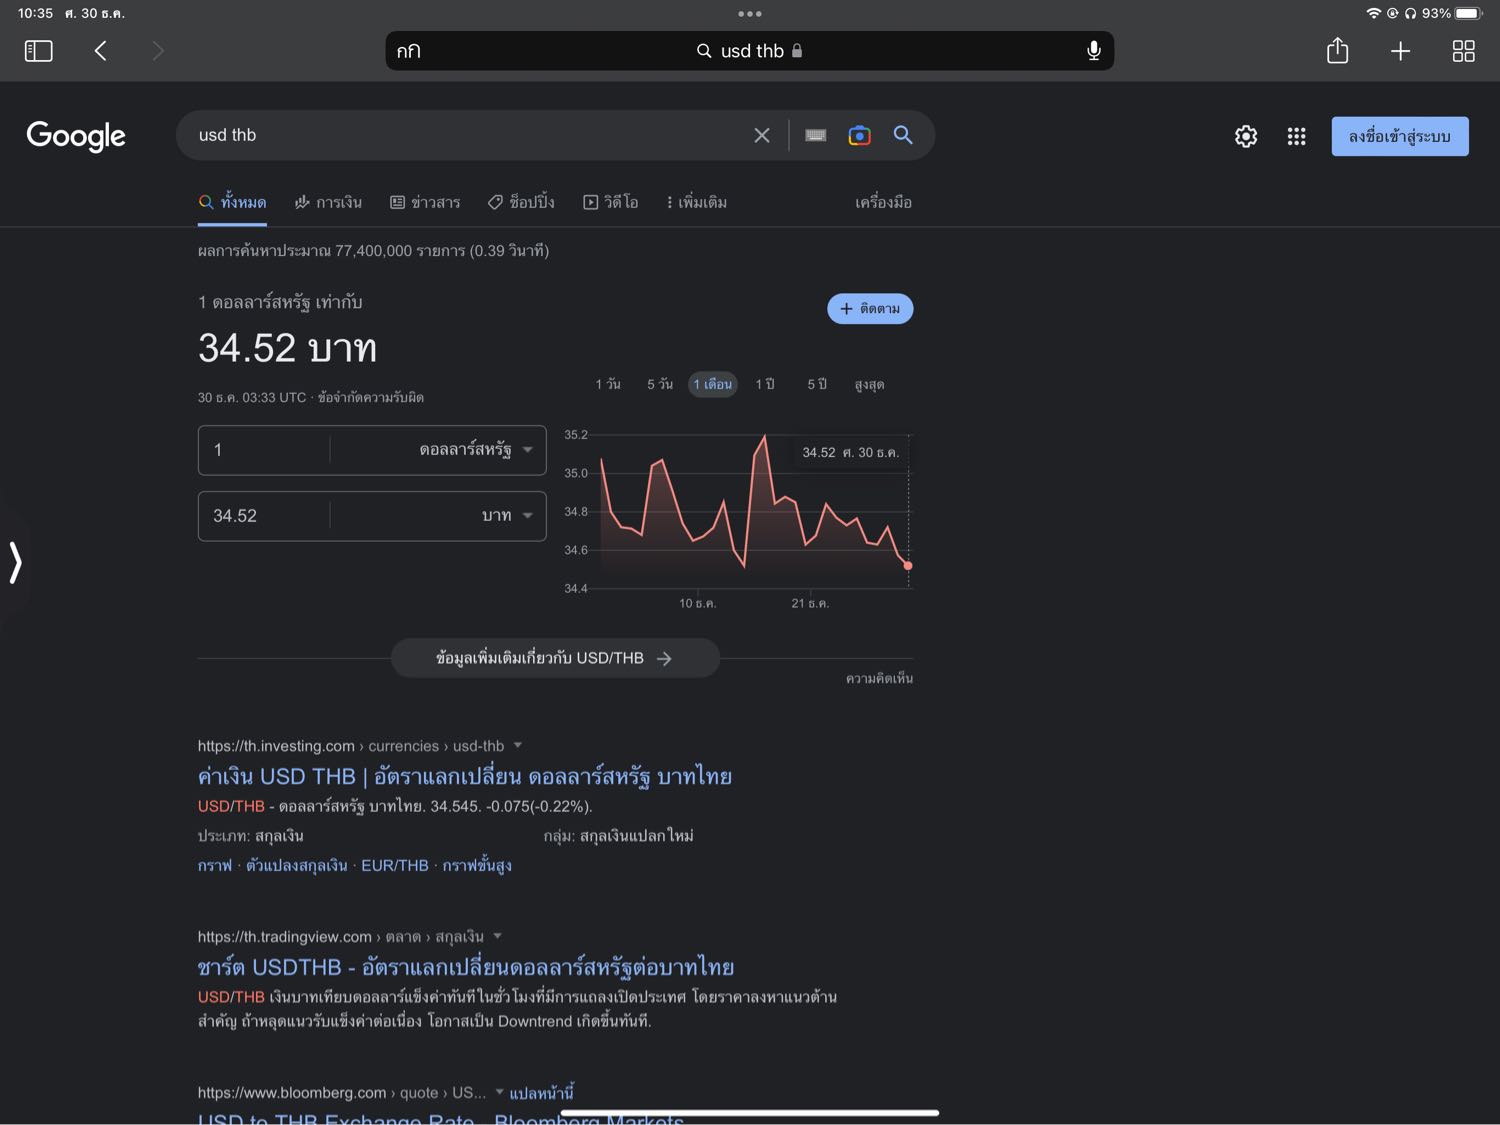Switch to the การเงิน tab

tap(328, 202)
